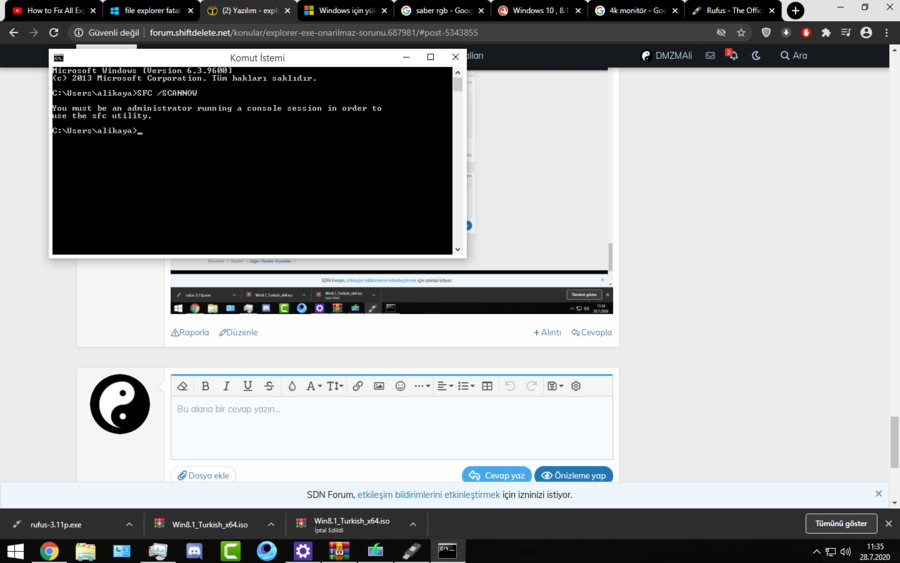Image resolution: width=900 pixels, height=563 pixels.
Task: Expand options for cancelled Win8.1_Turkish_x64.iso download
Action: click(413, 525)
